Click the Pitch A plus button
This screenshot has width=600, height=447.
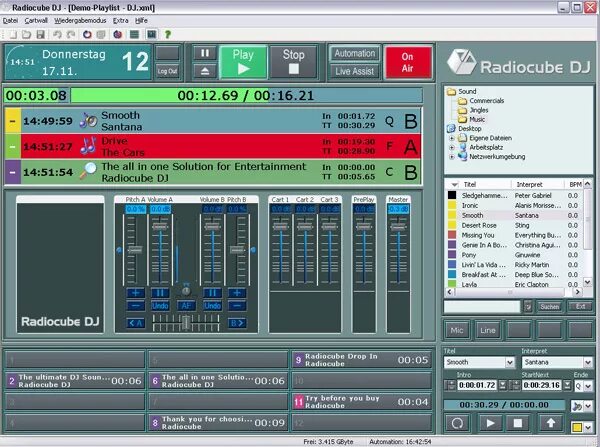[x=135, y=293]
